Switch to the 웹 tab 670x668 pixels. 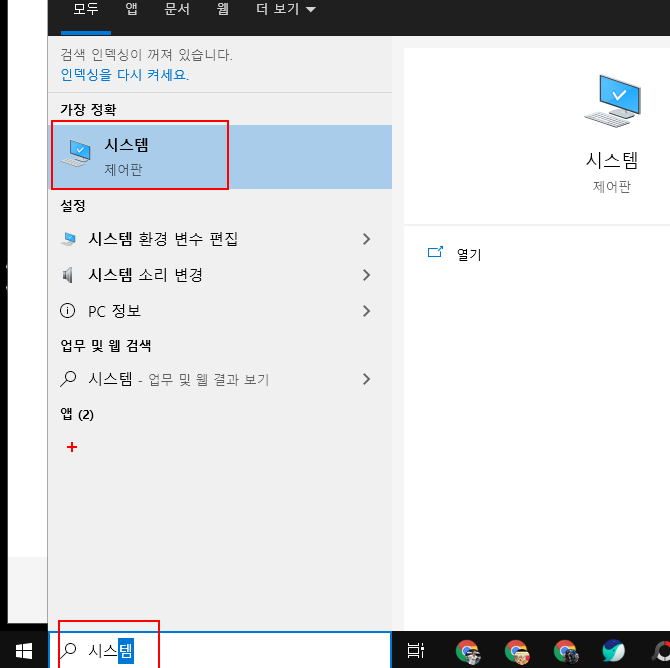pyautogui.click(x=222, y=9)
